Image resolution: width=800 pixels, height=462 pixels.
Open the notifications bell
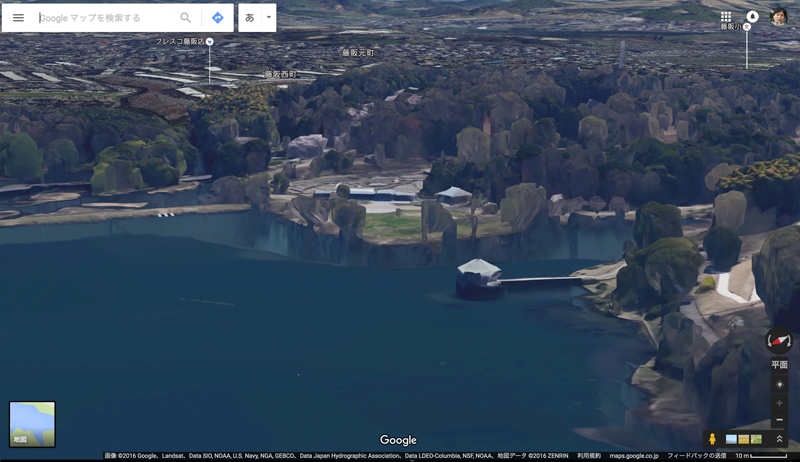(x=752, y=17)
